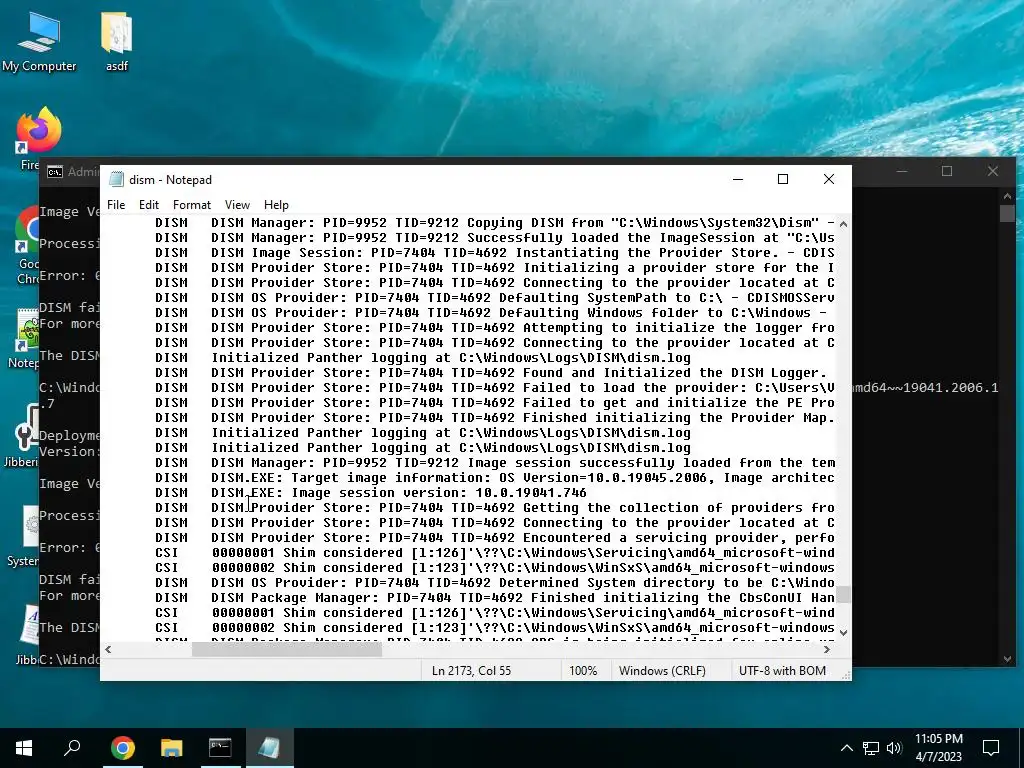The image size is (1024, 768).
Task: Open the volume tray icon
Action: [894, 748]
